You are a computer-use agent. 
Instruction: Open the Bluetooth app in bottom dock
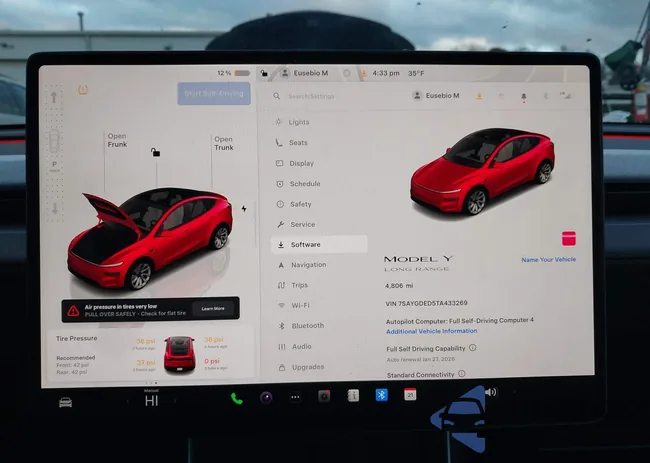[381, 395]
